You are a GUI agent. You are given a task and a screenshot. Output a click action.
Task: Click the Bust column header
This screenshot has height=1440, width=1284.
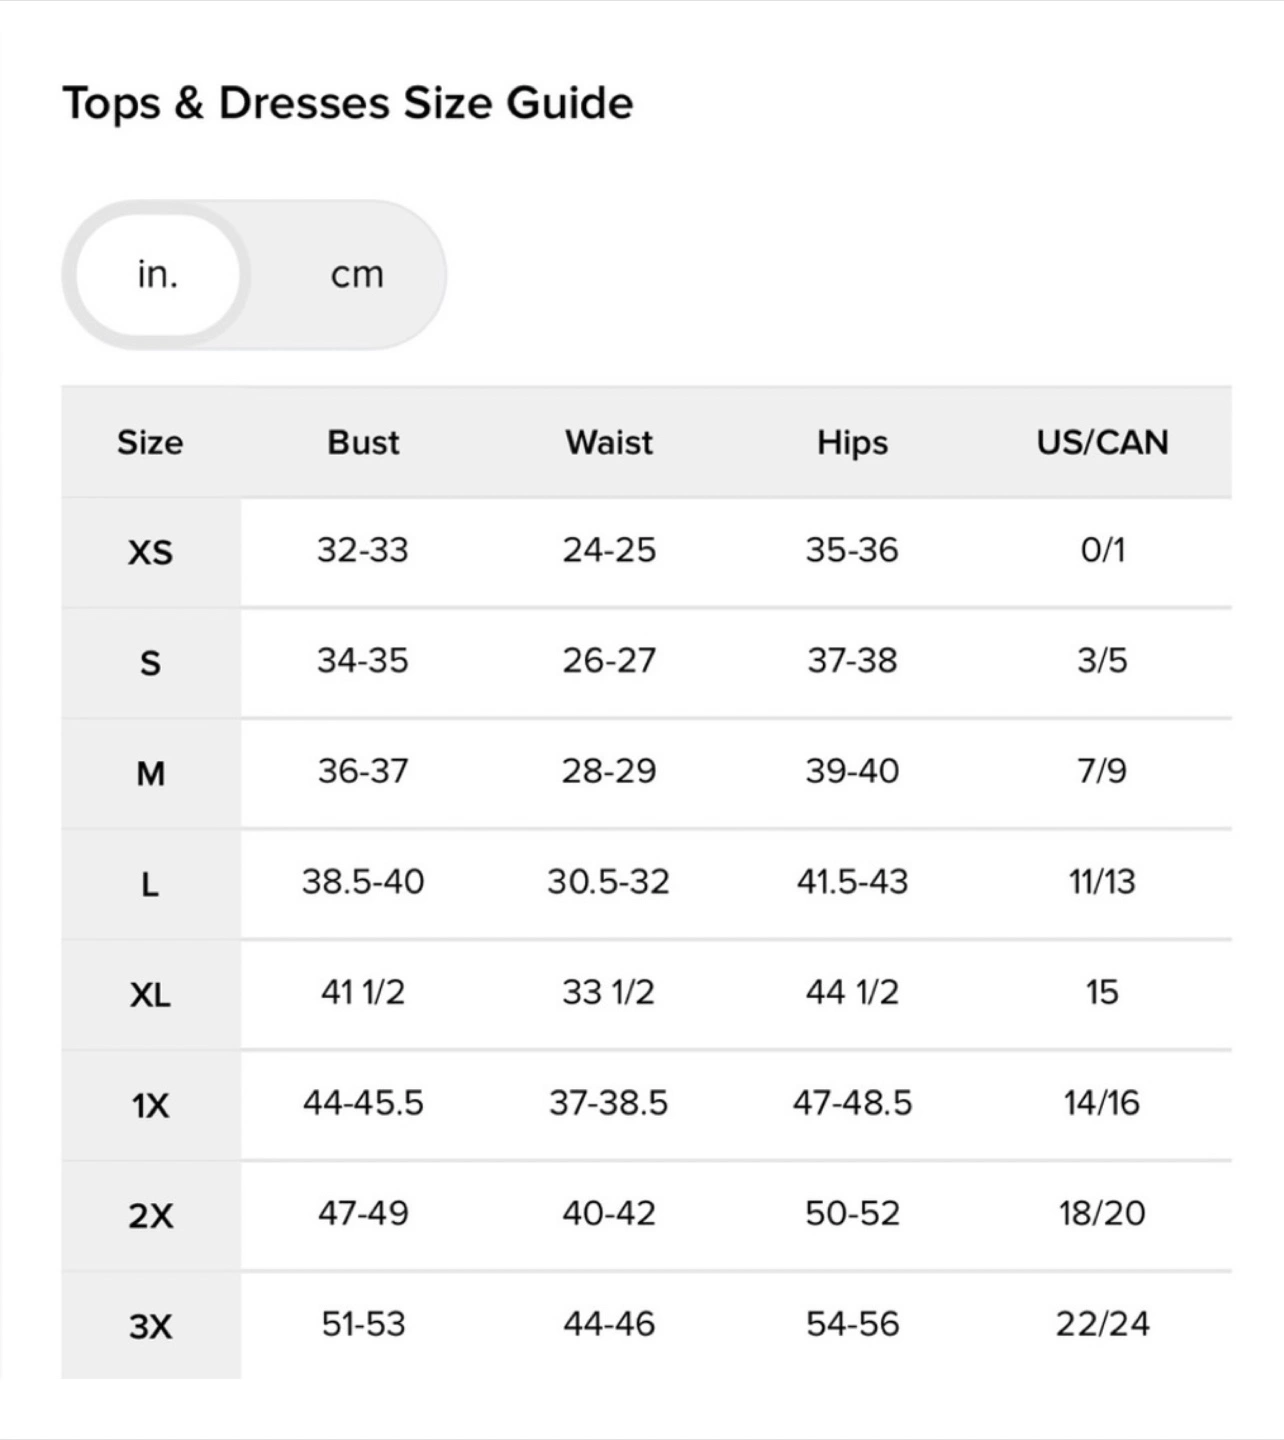(363, 442)
